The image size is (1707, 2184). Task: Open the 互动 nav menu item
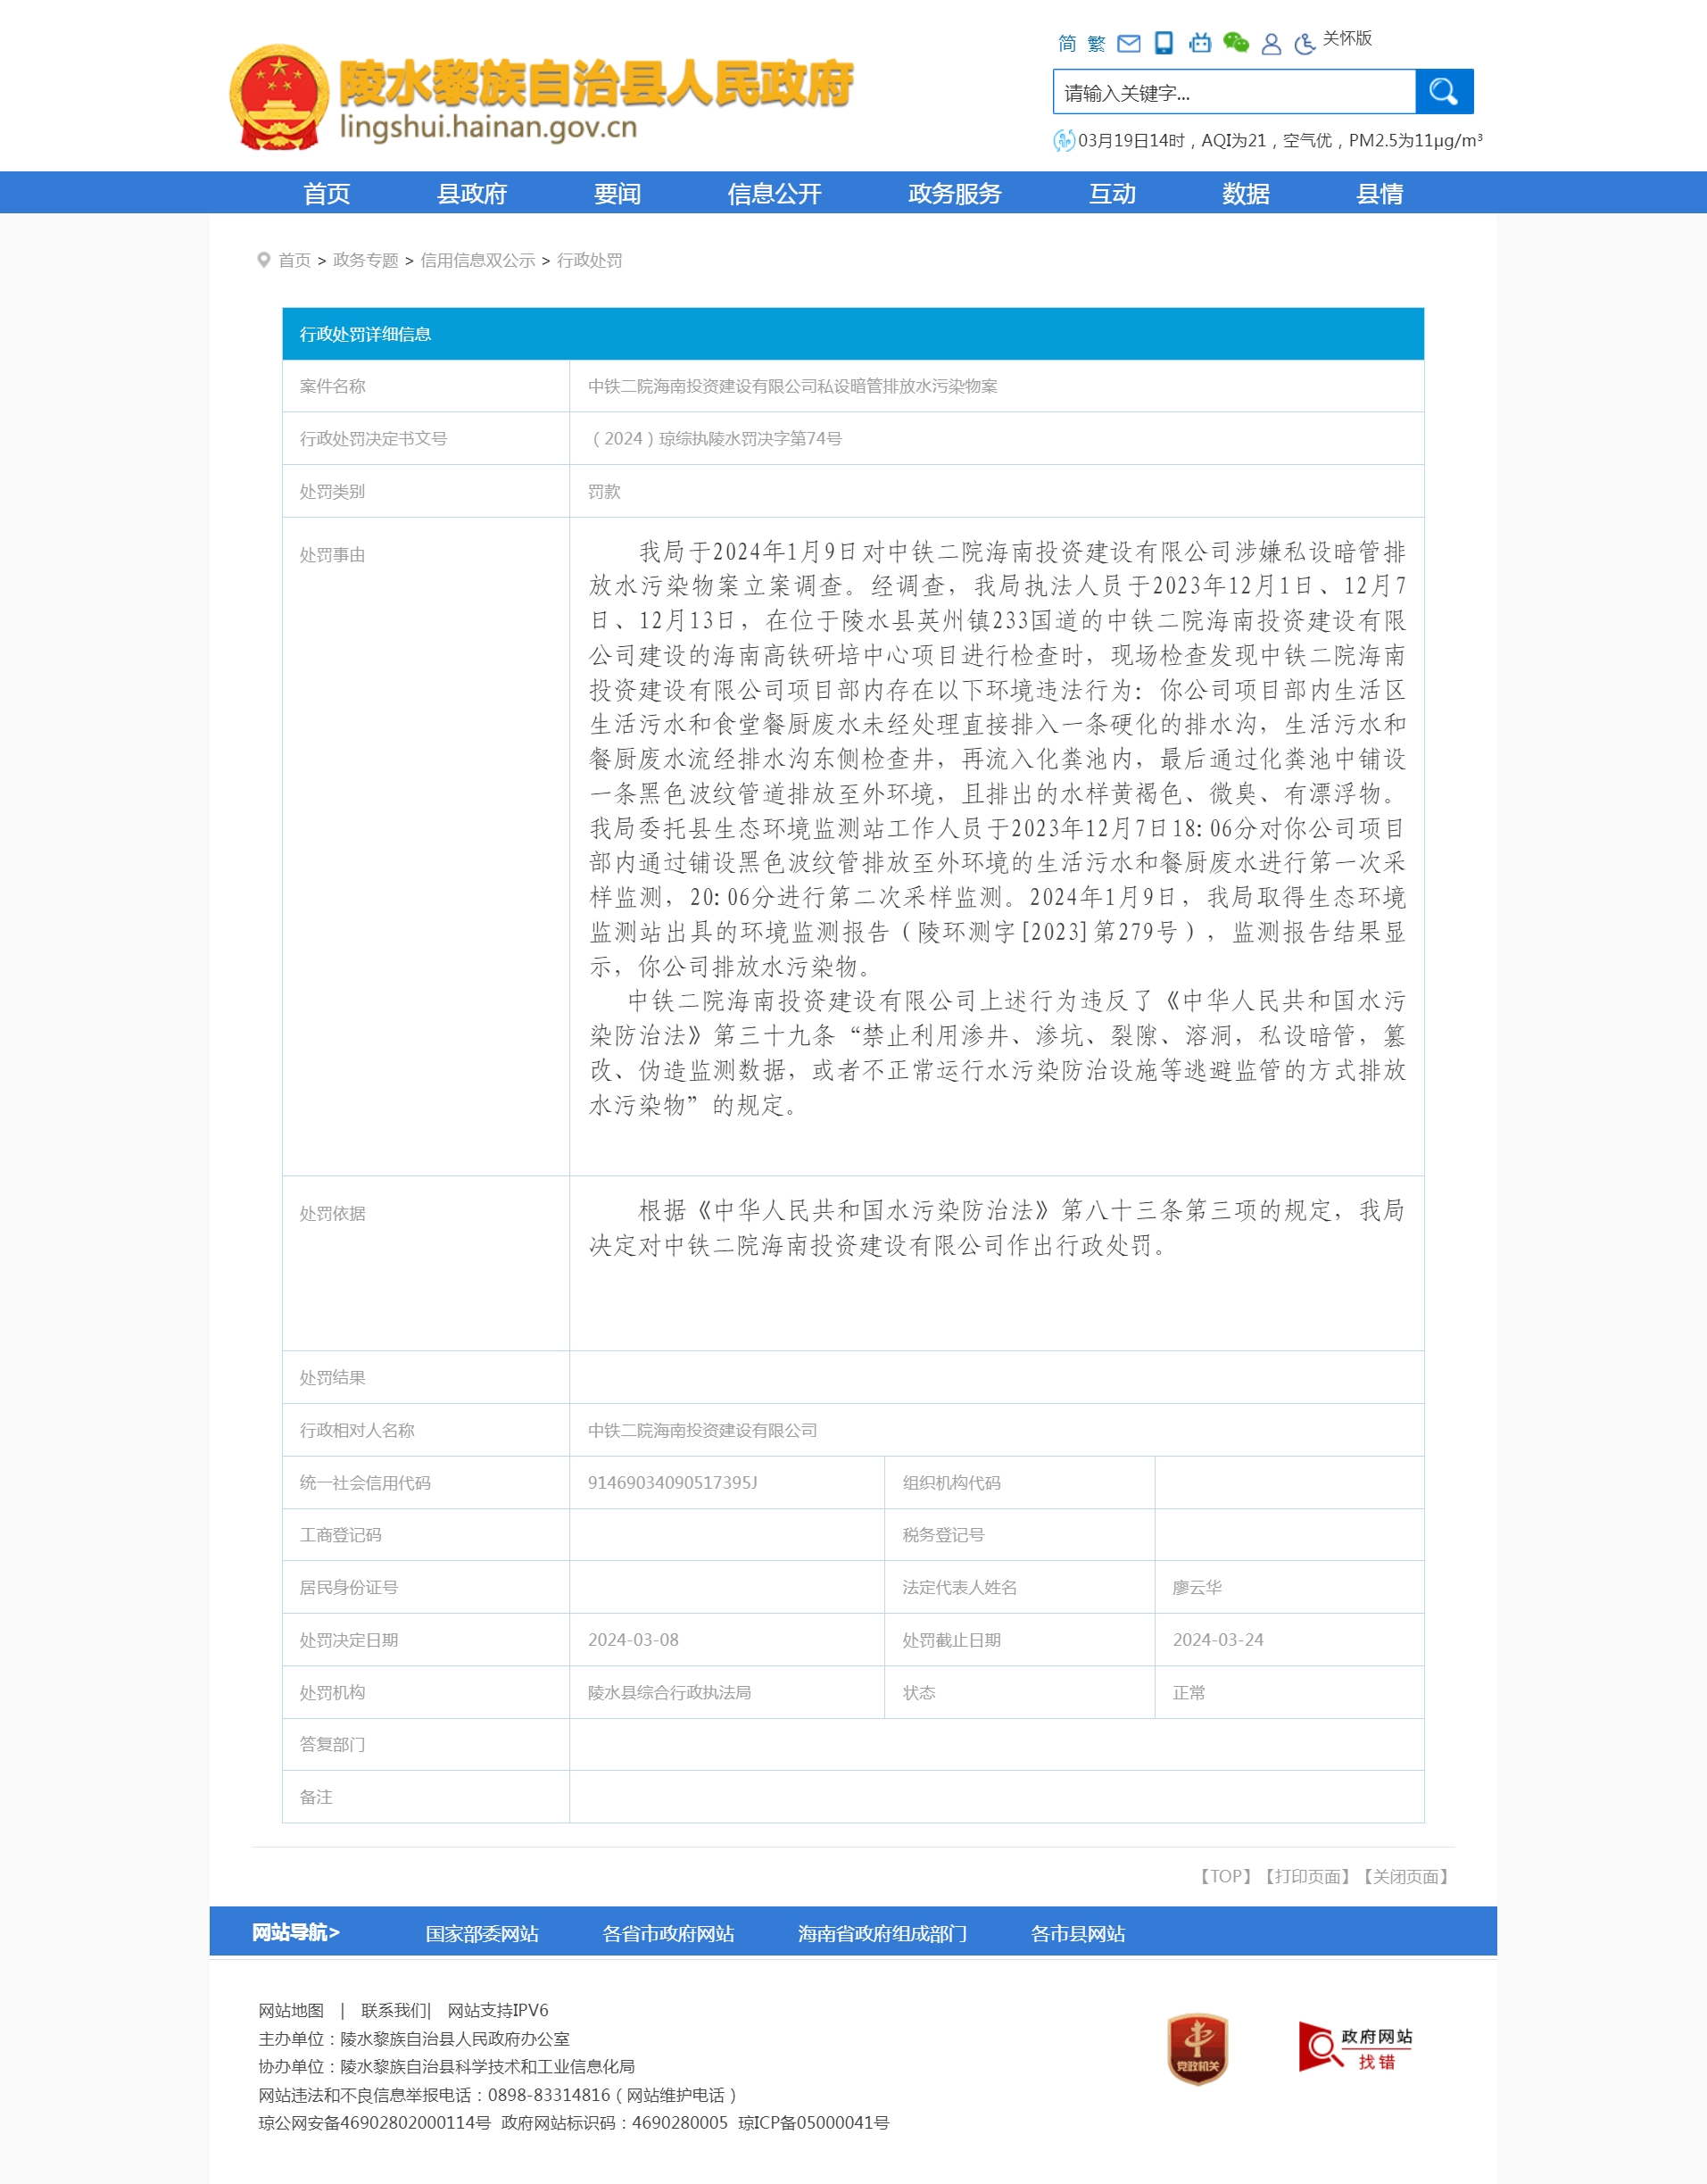pos(1112,193)
